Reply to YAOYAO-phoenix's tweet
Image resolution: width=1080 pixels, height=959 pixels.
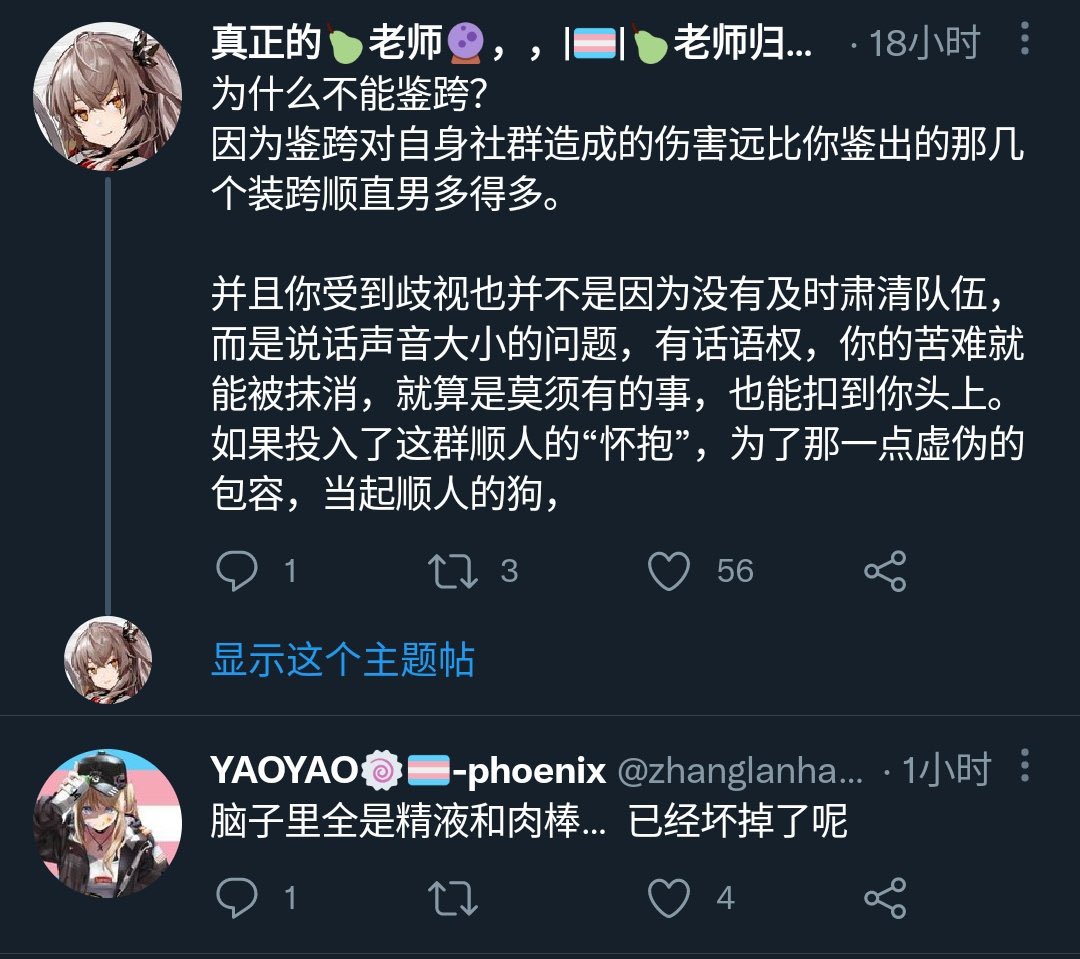(x=237, y=898)
